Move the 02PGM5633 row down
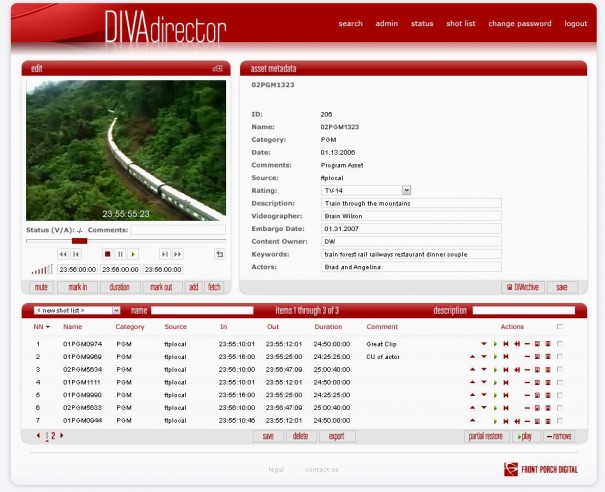 (x=484, y=408)
